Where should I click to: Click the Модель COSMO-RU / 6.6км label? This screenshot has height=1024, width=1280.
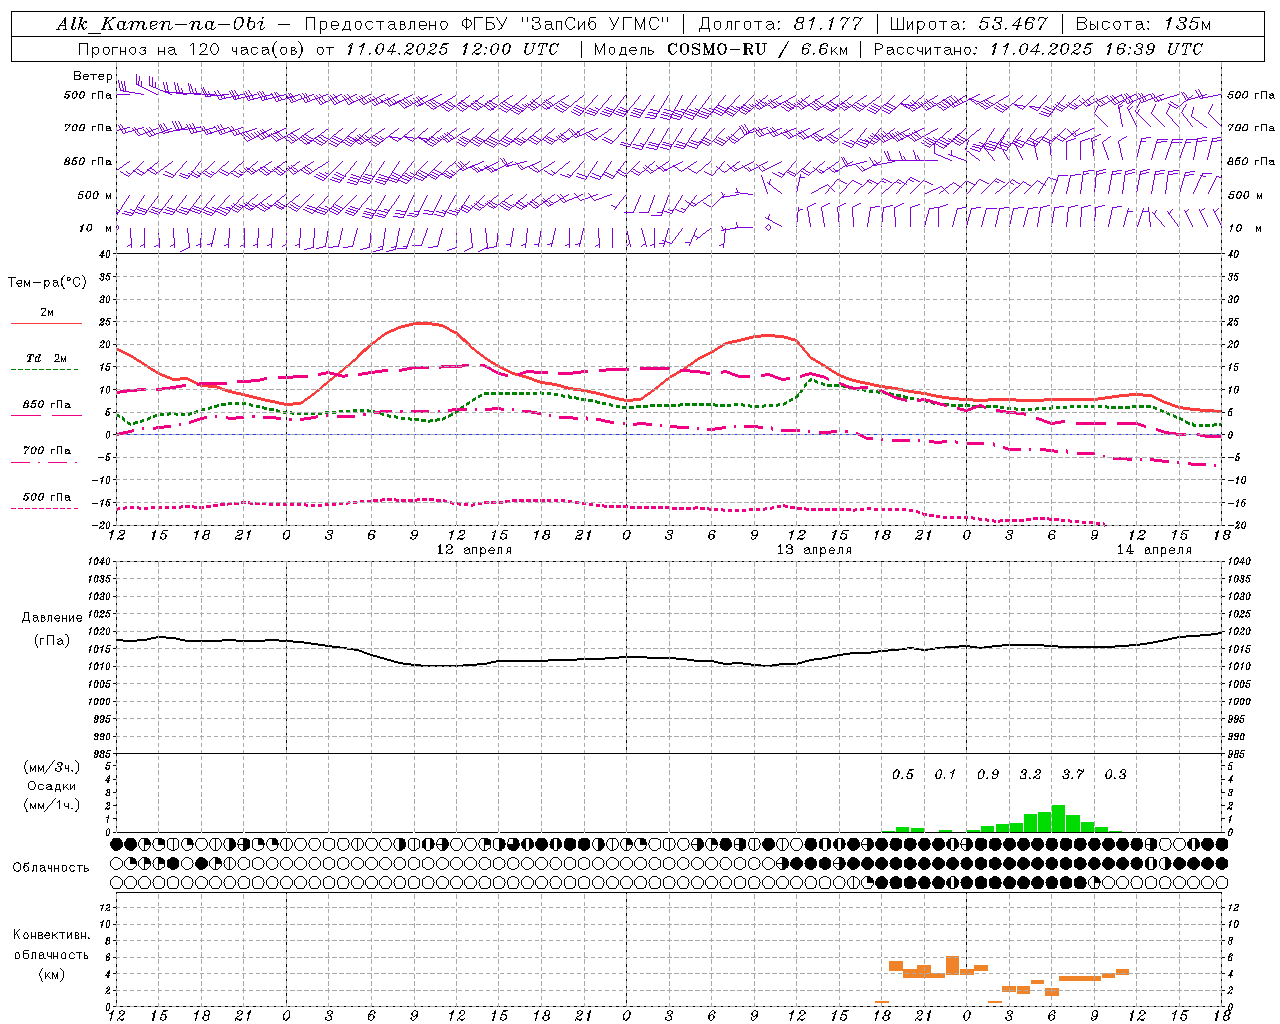(720, 49)
